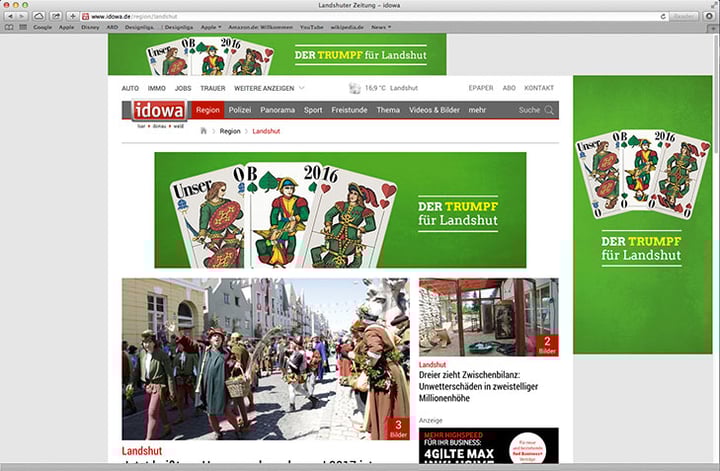Click the home icon in breadcrumb

tap(203, 131)
